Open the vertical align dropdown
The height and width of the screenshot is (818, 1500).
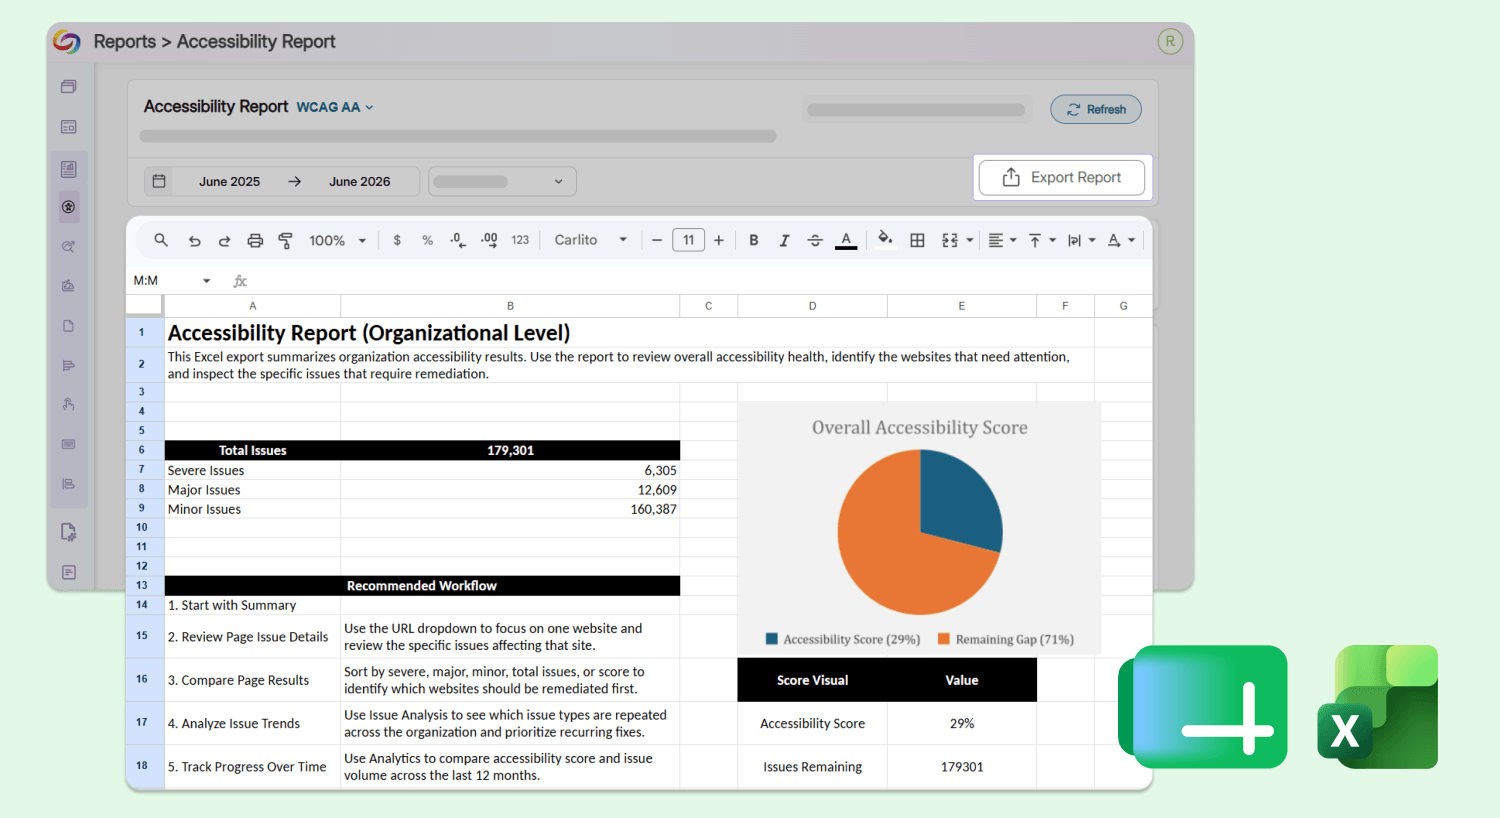(x=1042, y=240)
